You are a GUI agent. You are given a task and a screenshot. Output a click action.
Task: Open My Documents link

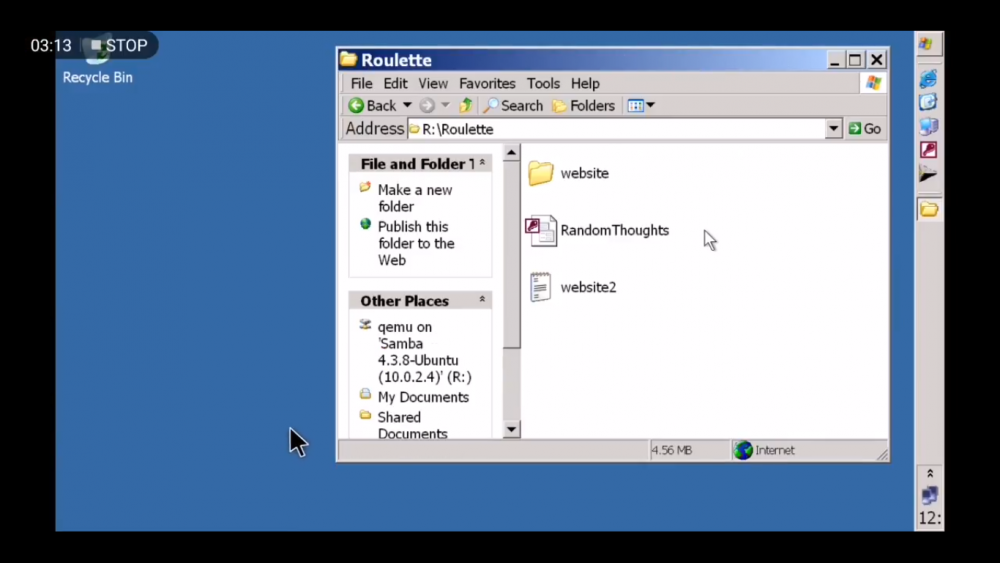(x=423, y=397)
